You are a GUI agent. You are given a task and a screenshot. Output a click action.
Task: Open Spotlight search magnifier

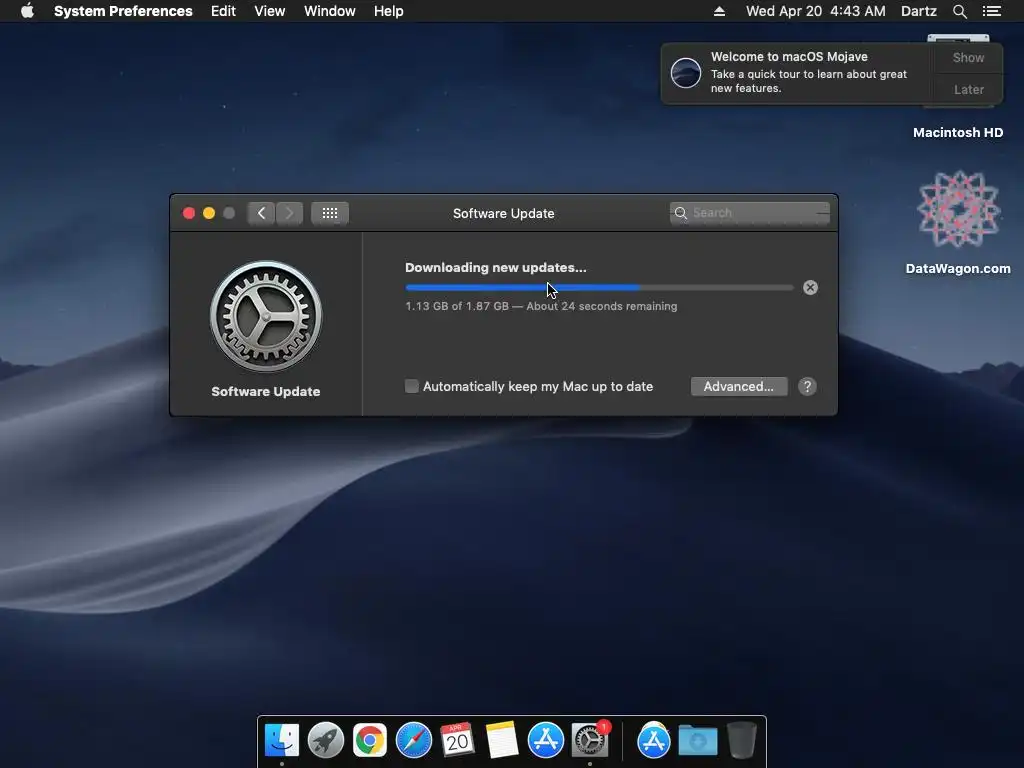tap(959, 11)
